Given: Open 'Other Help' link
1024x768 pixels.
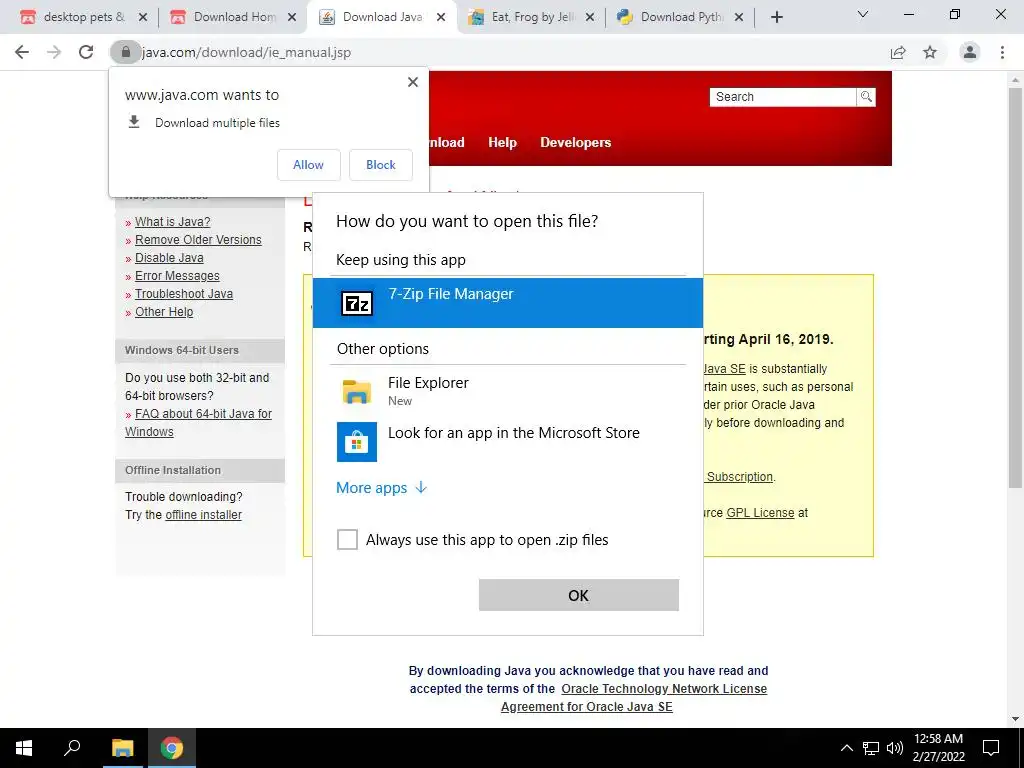Looking at the screenshot, I should point(164,312).
